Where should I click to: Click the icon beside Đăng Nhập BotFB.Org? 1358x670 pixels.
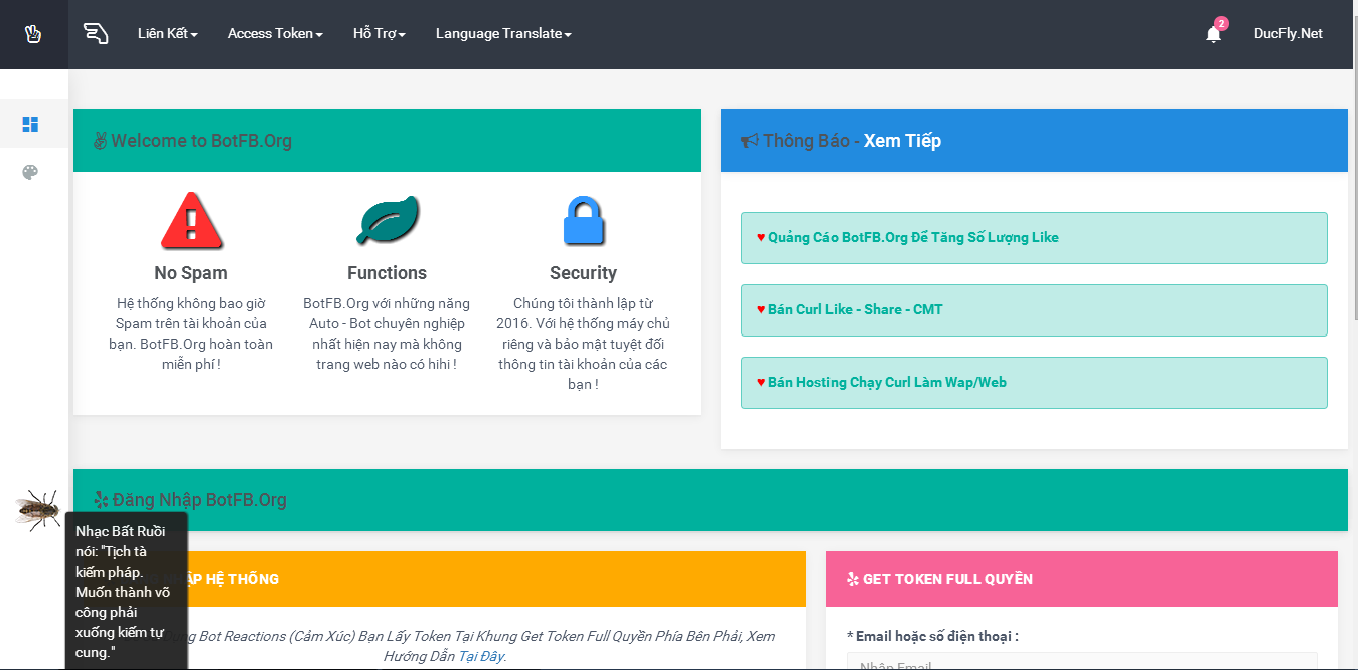101,500
